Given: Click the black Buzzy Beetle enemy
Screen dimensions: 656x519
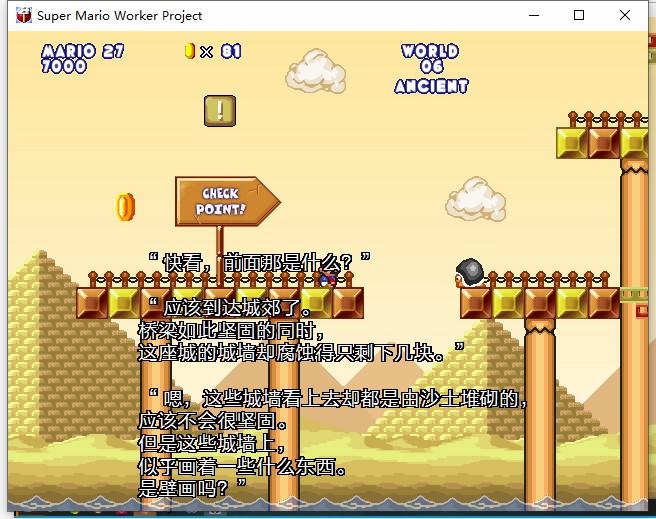Looking at the screenshot, I should point(471,273).
